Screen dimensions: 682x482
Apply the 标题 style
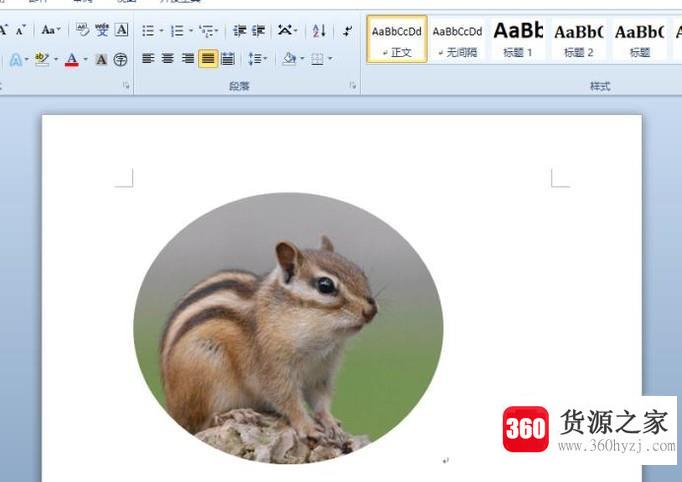(640, 40)
